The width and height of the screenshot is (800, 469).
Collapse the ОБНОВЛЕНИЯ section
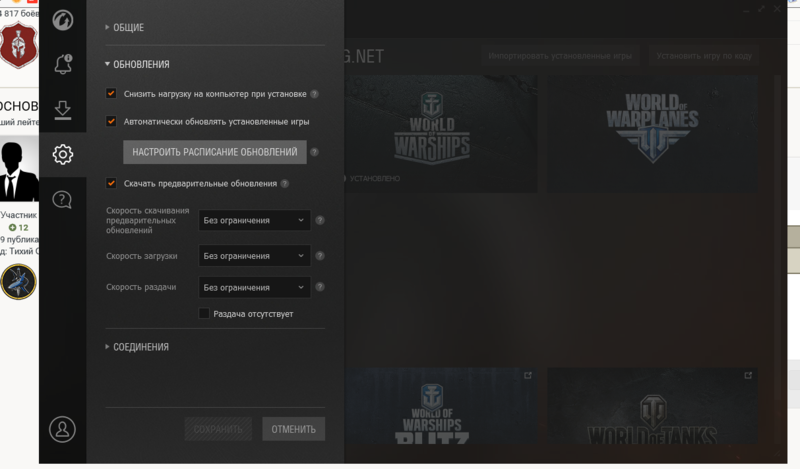click(x=137, y=64)
